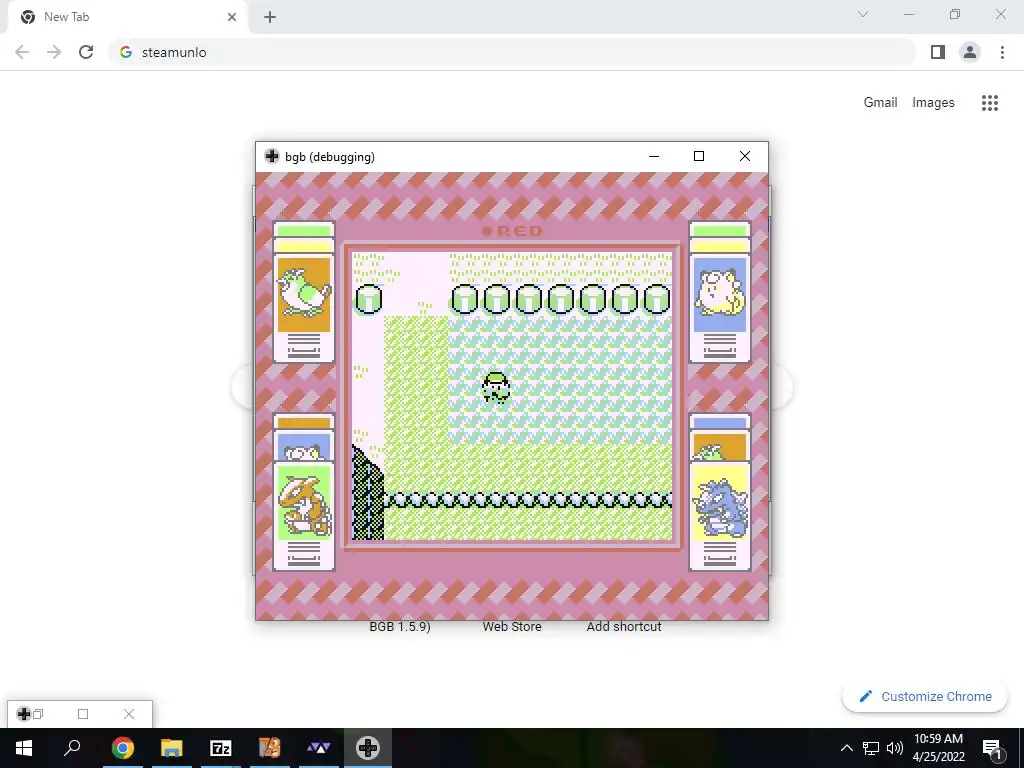The height and width of the screenshot is (768, 1024).
Task: Open the Images link
Action: 933,103
